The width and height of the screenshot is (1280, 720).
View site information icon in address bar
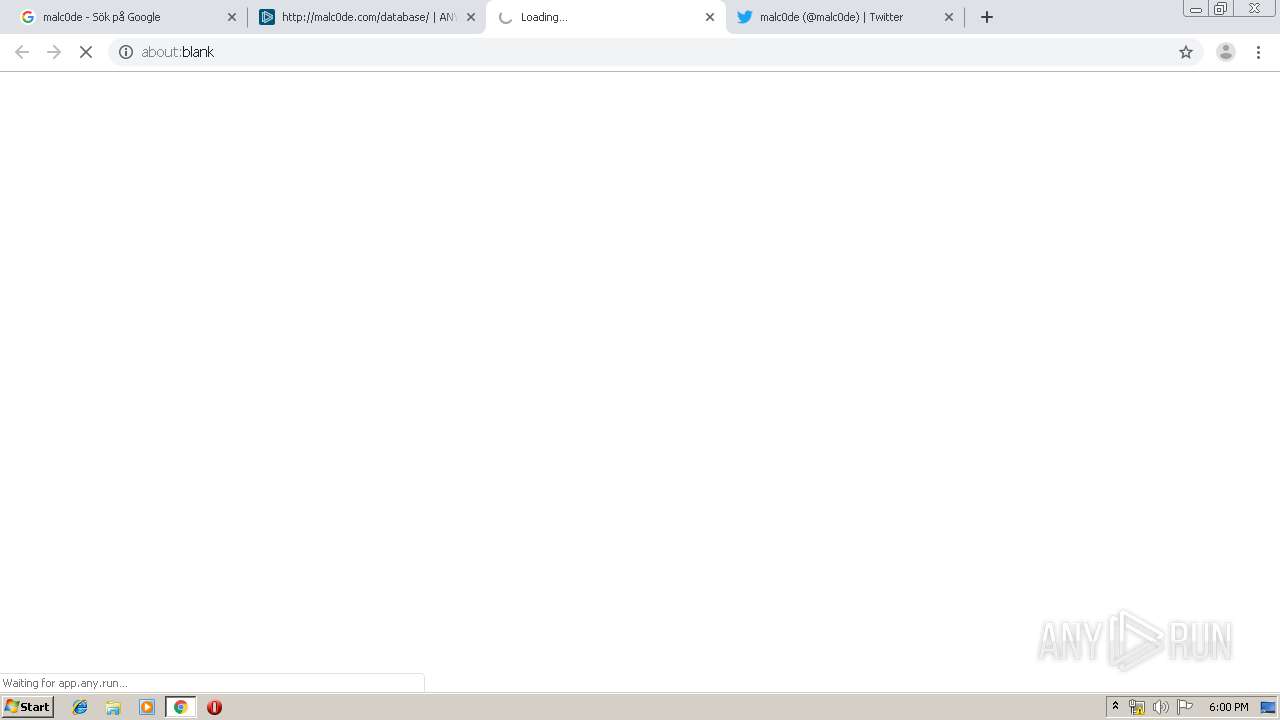click(x=126, y=52)
